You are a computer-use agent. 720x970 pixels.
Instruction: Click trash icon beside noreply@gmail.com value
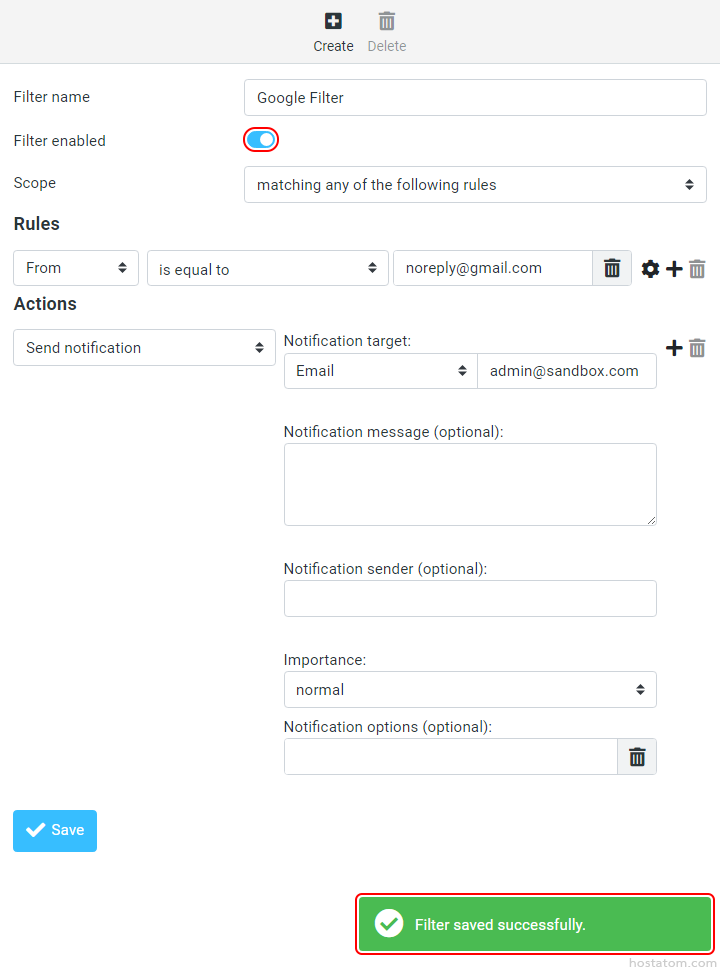click(x=612, y=268)
